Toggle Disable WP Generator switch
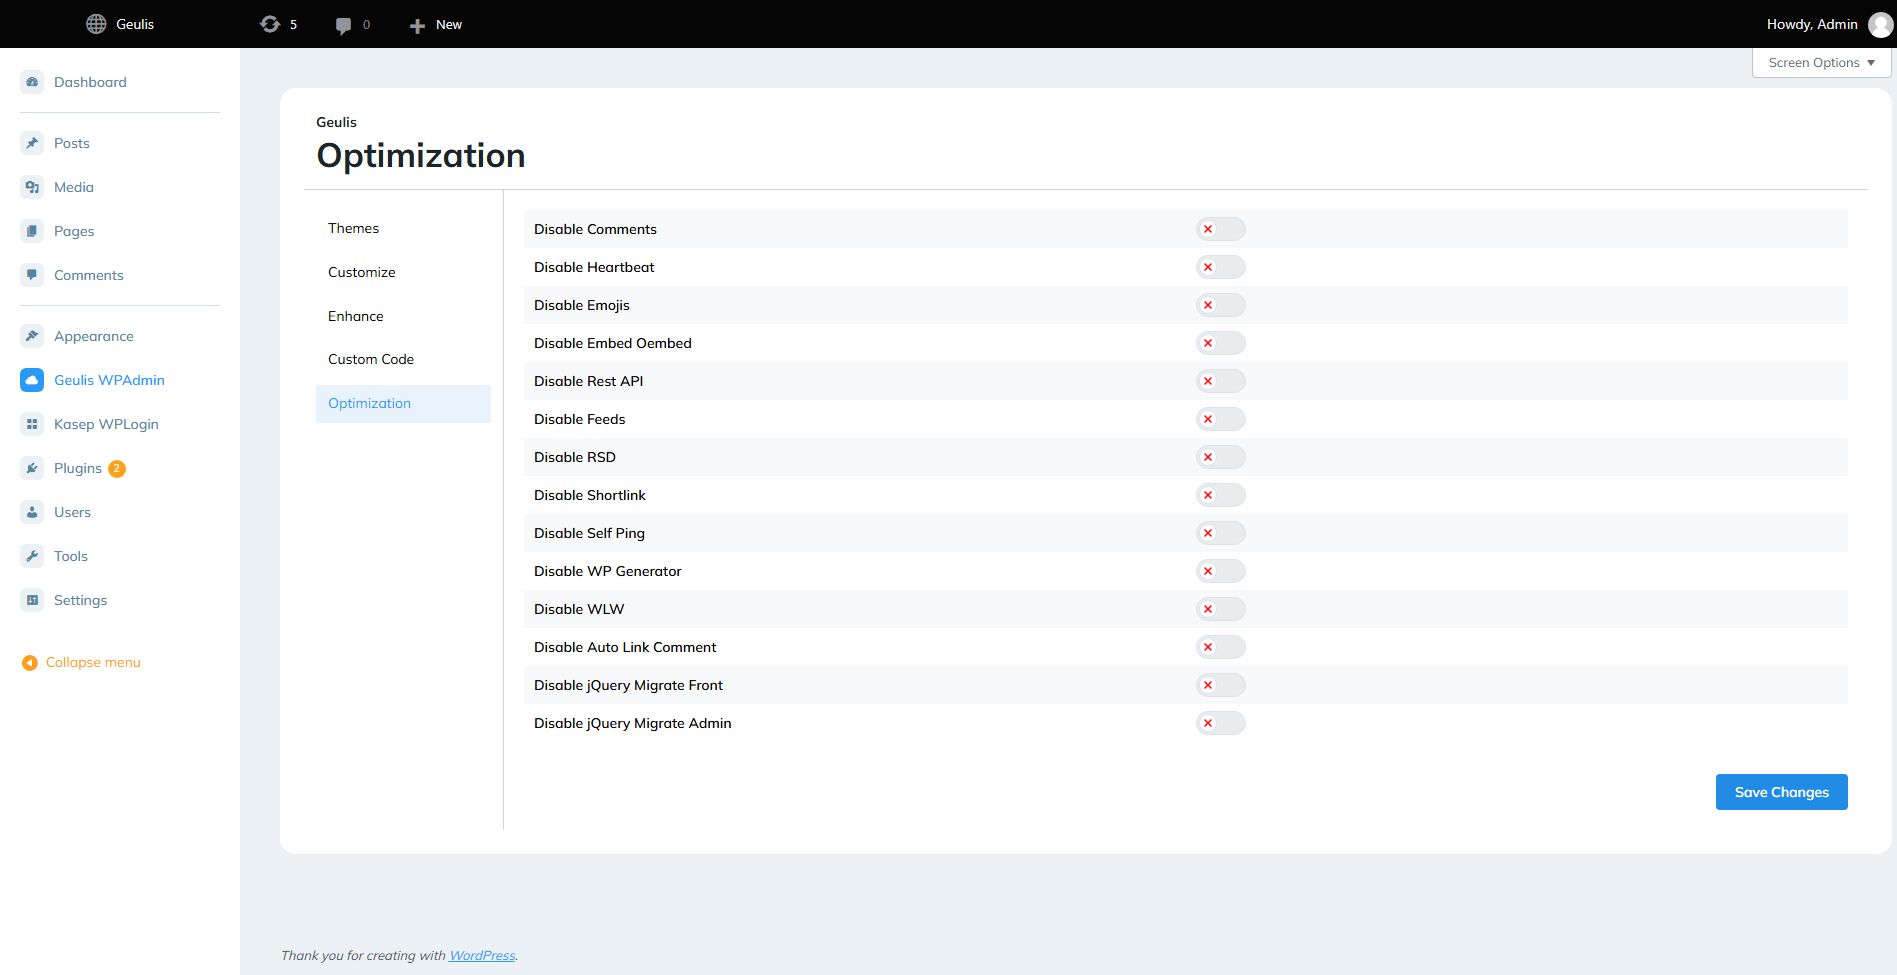The height and width of the screenshot is (975, 1897). [x=1220, y=571]
